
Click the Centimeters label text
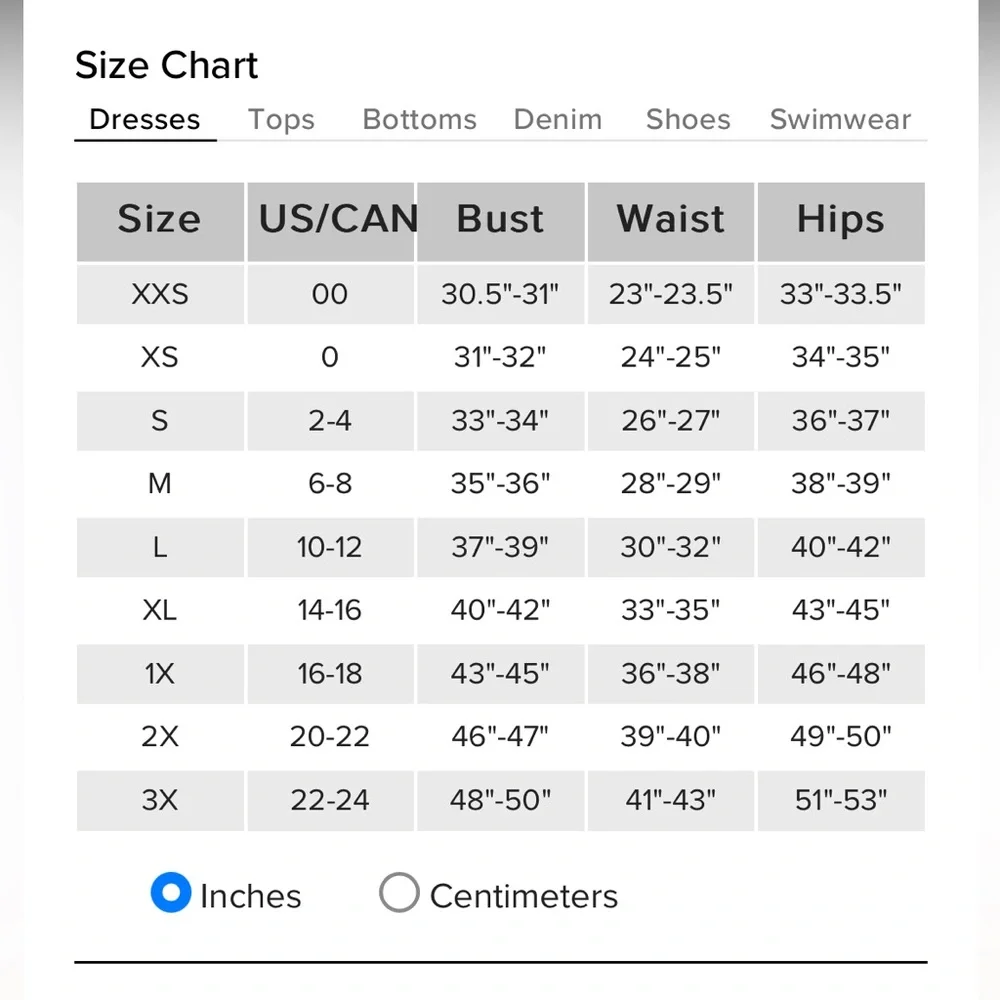(x=524, y=896)
